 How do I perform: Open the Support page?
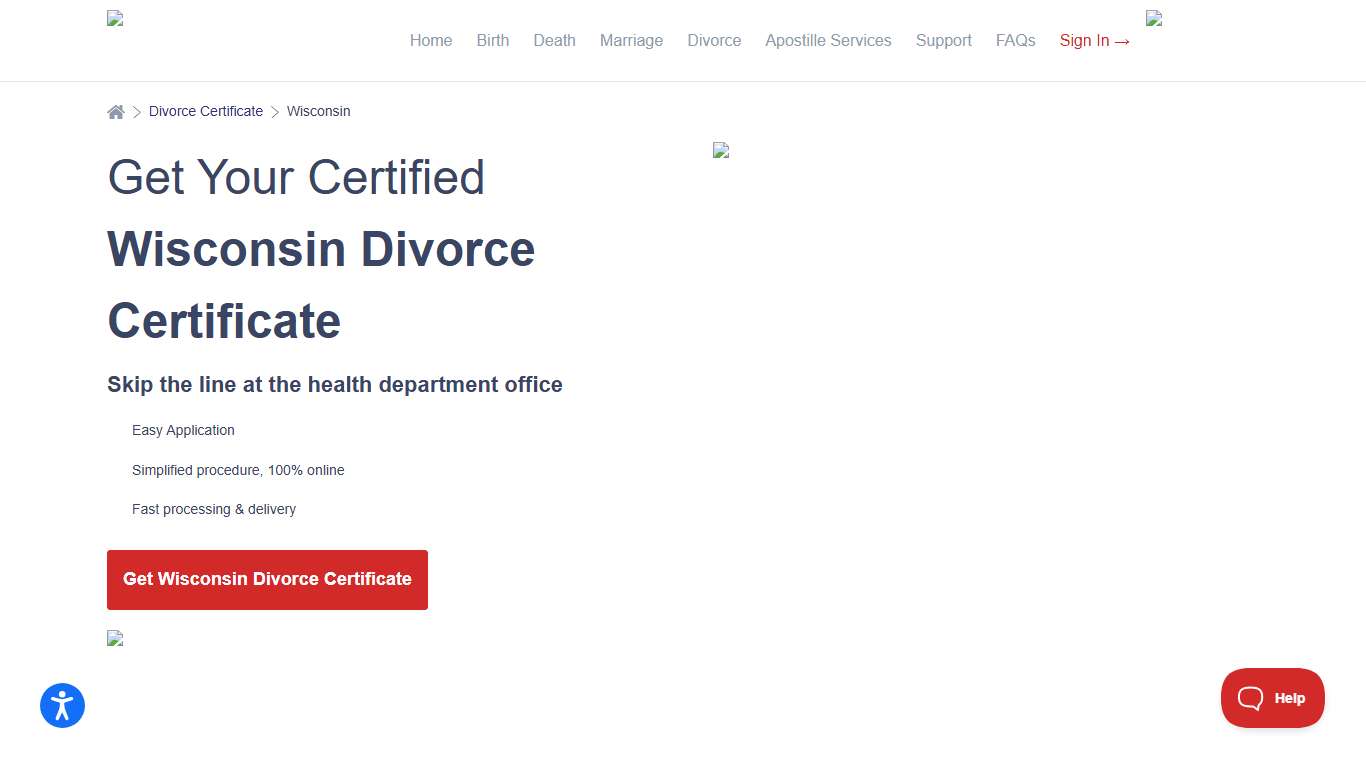click(x=943, y=40)
